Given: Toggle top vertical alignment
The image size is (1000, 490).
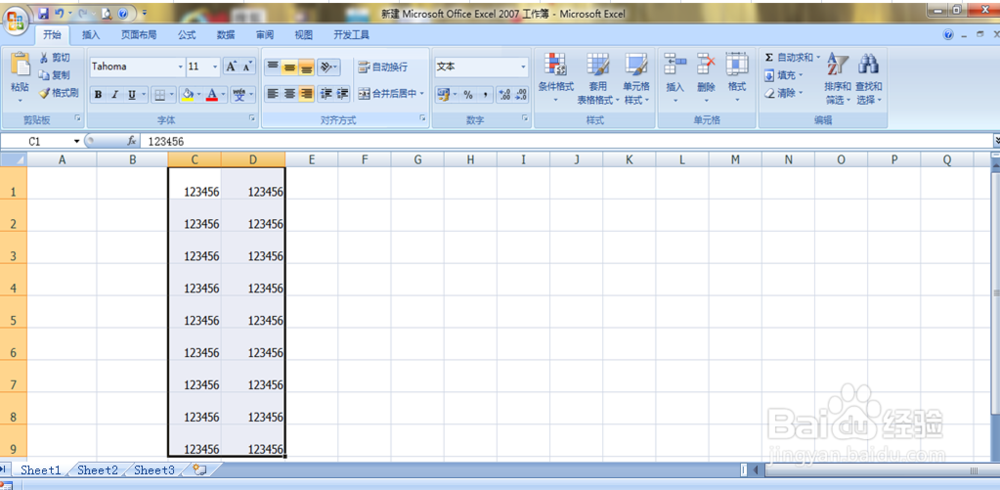Looking at the screenshot, I should (272, 66).
